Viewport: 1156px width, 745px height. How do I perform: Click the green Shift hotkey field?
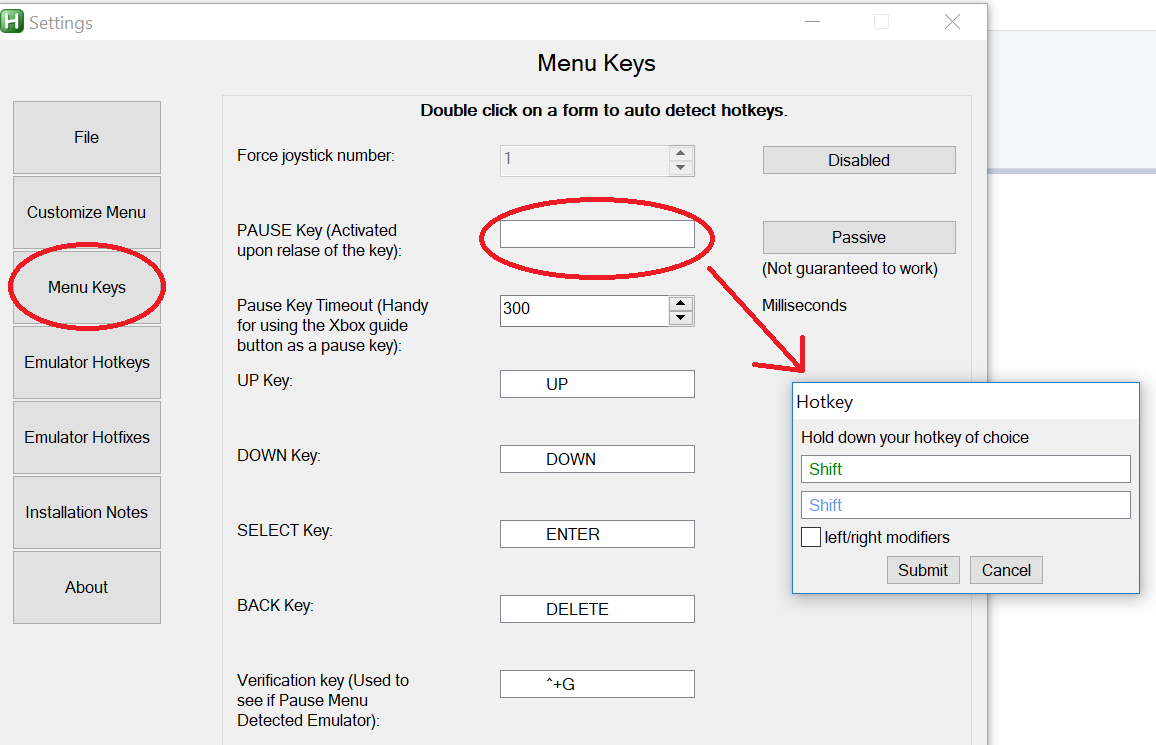pyautogui.click(x=965, y=469)
